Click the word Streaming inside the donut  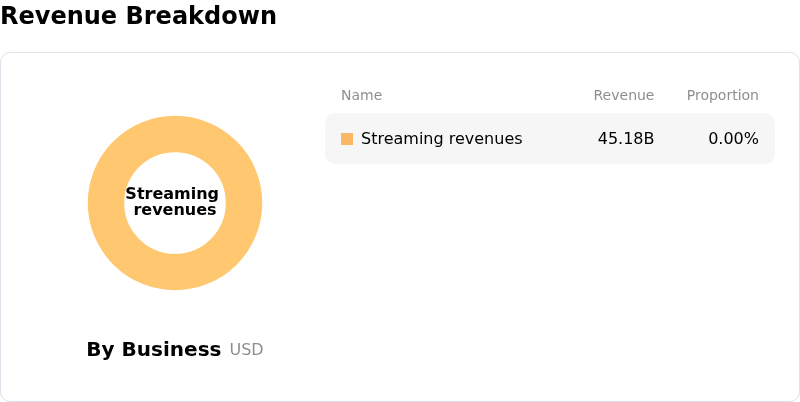(172, 194)
